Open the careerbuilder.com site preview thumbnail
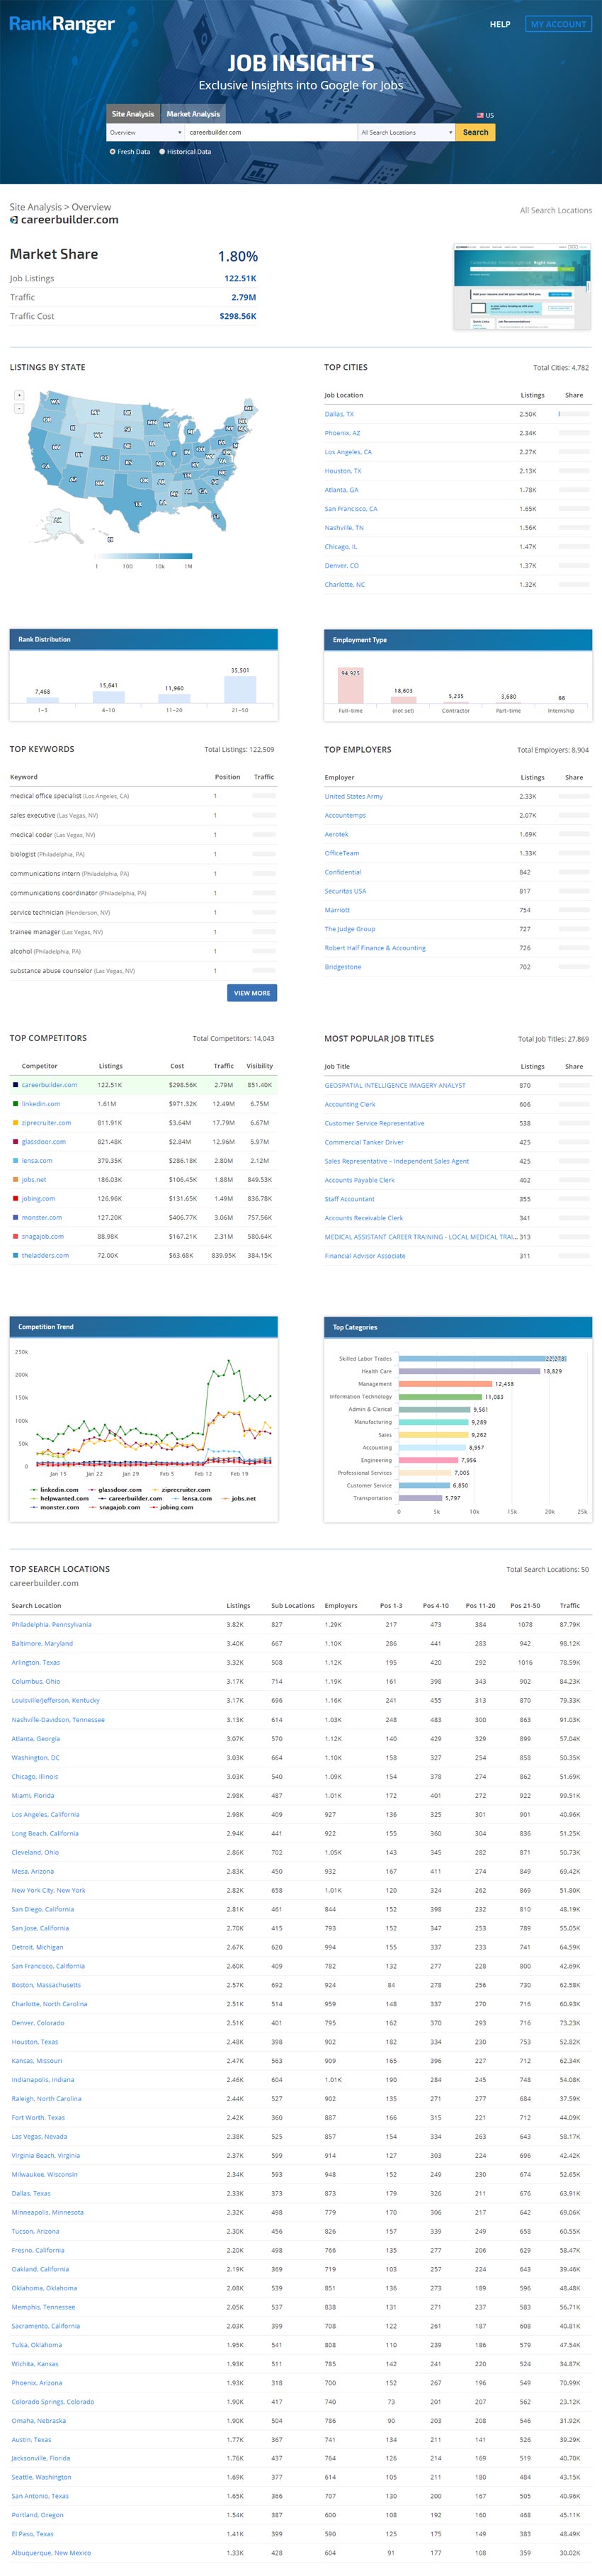 pos(521,287)
